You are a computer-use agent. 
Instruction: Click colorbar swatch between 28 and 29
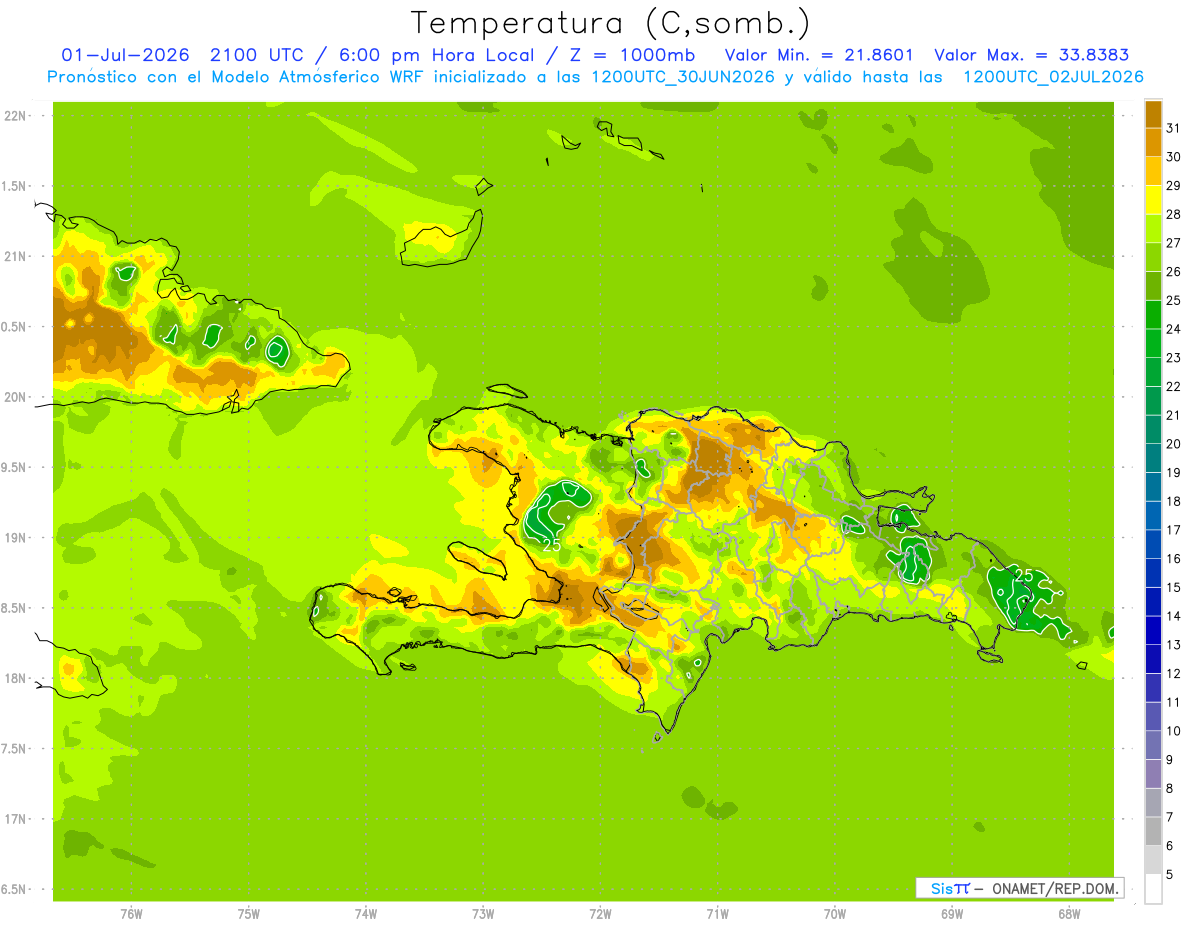[1153, 200]
